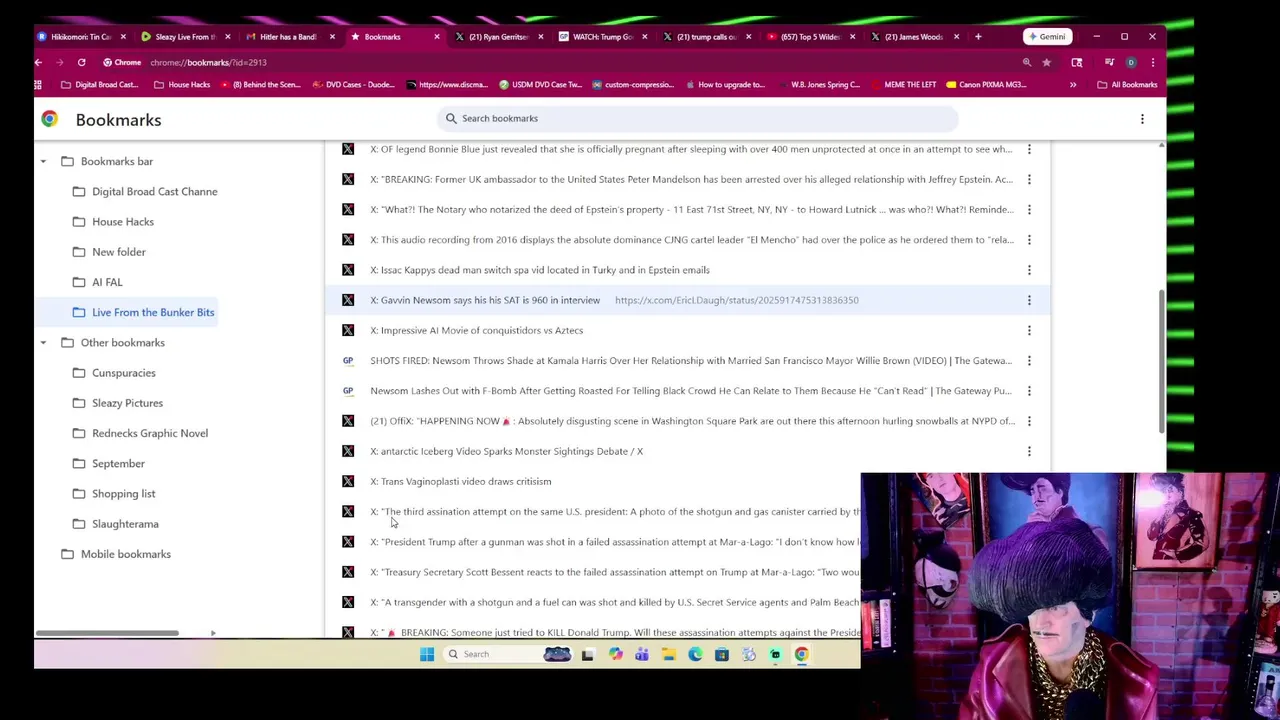
Task: Click the Search bookmarks field
Action: [x=698, y=118]
